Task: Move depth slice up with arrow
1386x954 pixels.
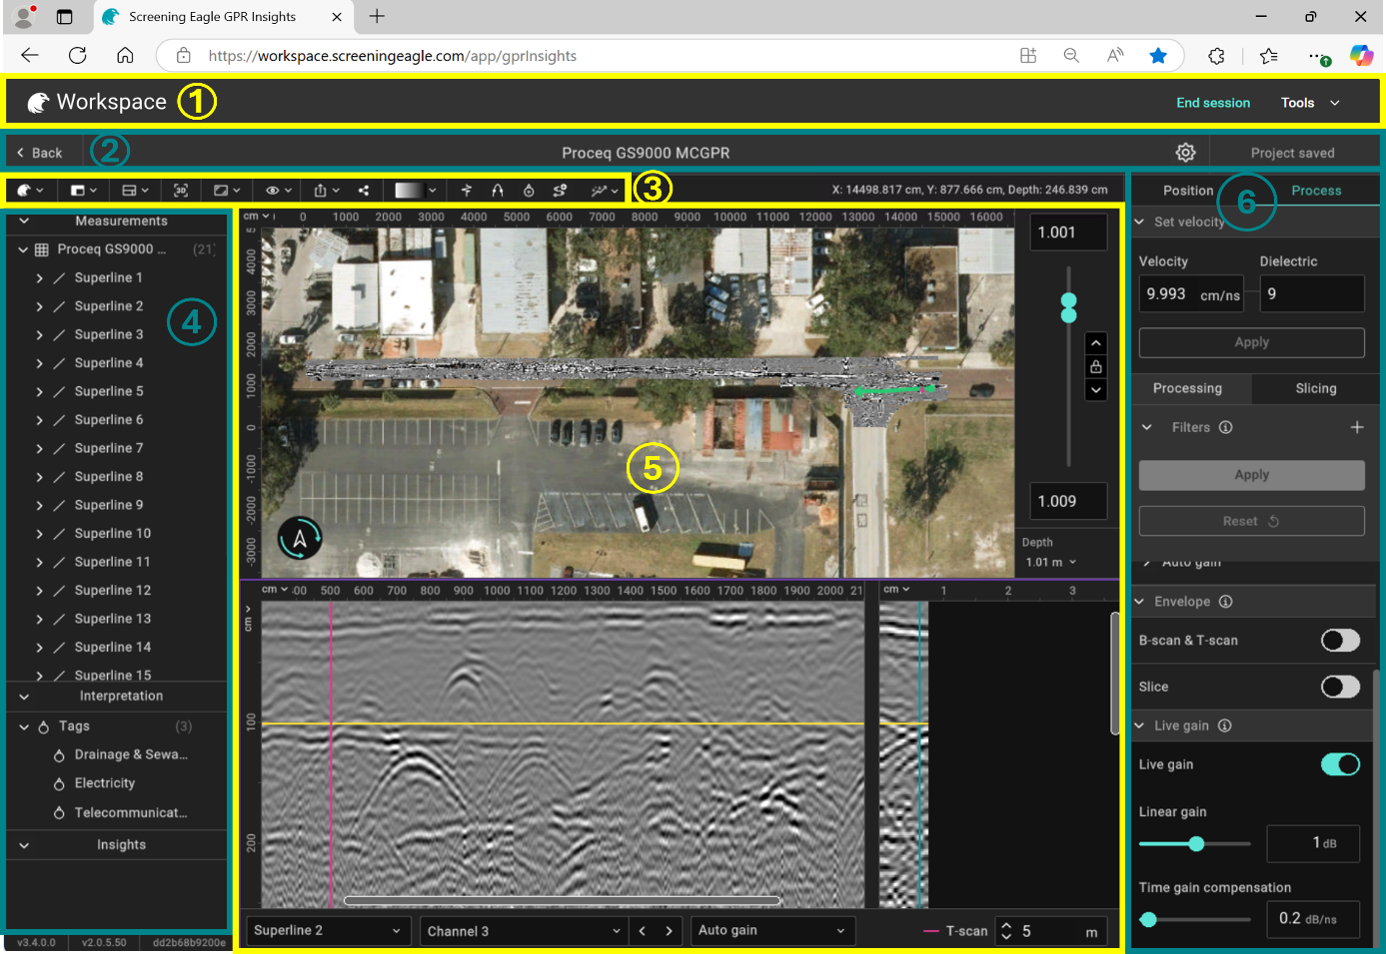Action: tap(1096, 343)
